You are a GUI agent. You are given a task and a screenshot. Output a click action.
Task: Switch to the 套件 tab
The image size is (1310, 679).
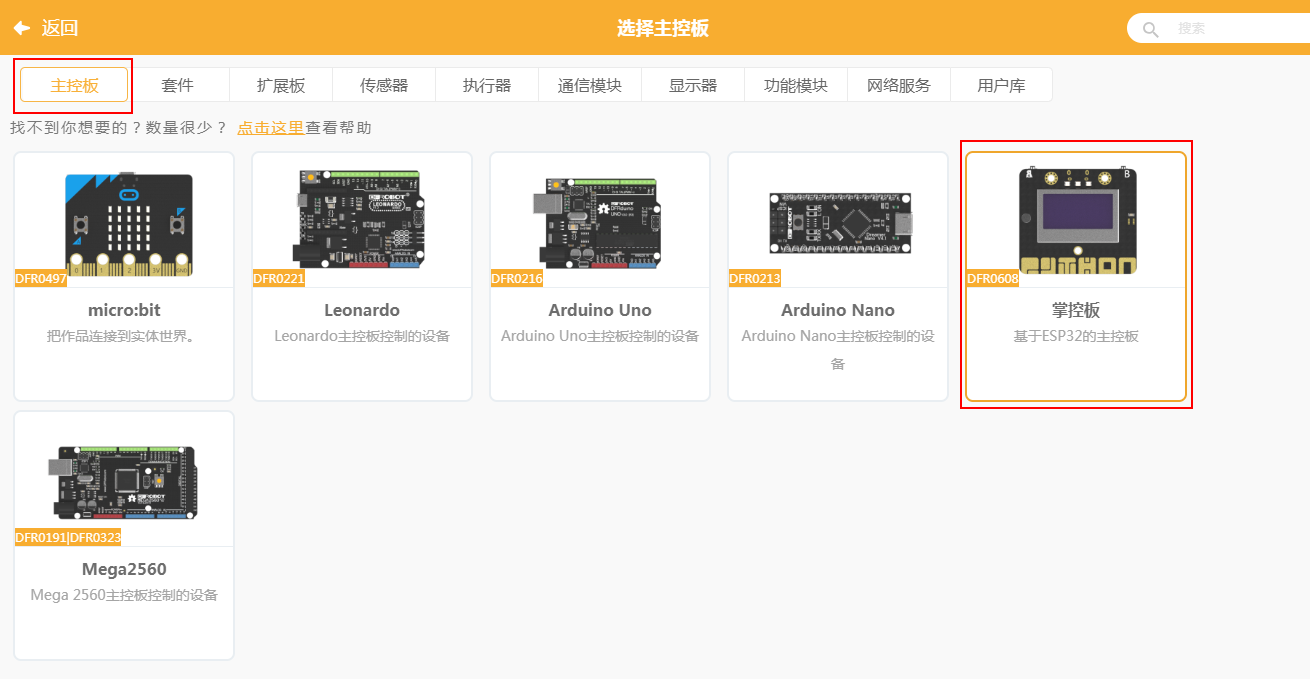[x=178, y=85]
